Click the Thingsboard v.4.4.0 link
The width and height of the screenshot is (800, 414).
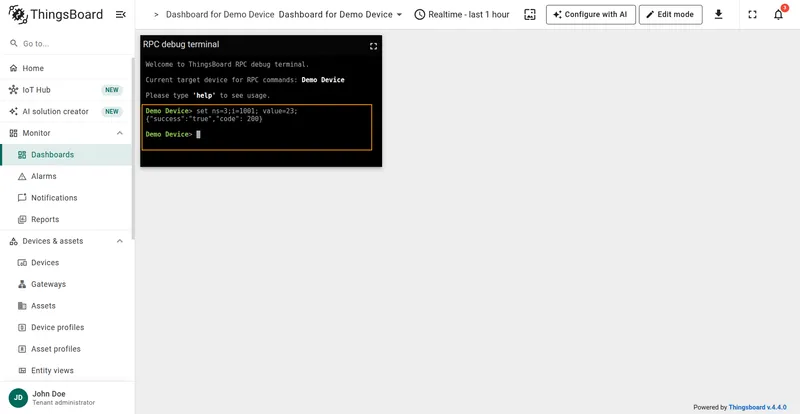point(758,407)
